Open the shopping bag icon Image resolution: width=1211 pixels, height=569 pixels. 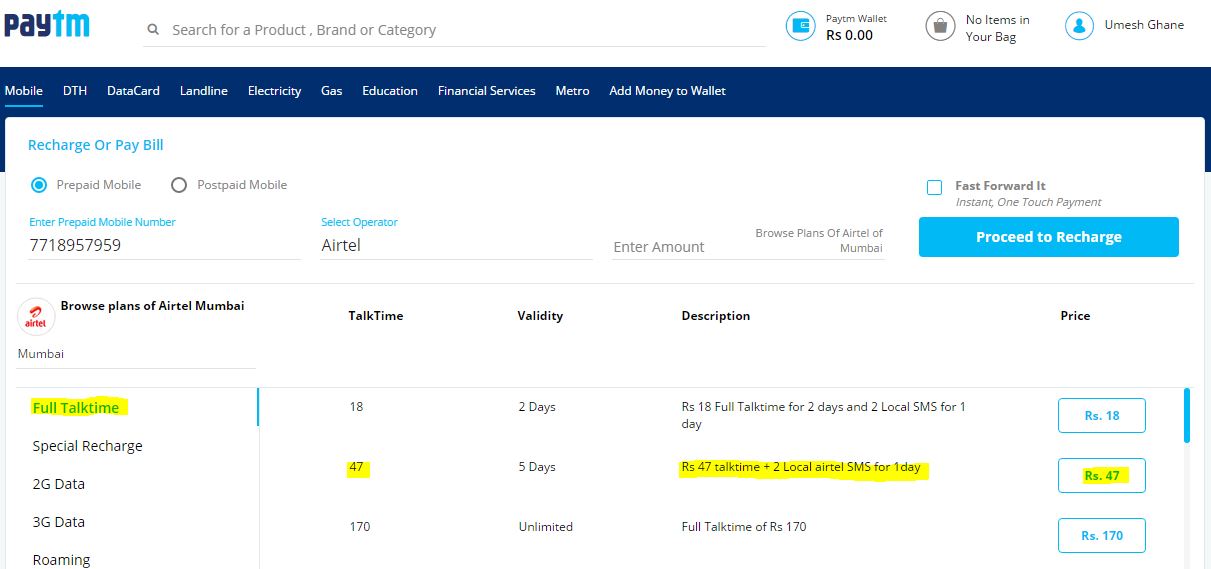(940, 27)
